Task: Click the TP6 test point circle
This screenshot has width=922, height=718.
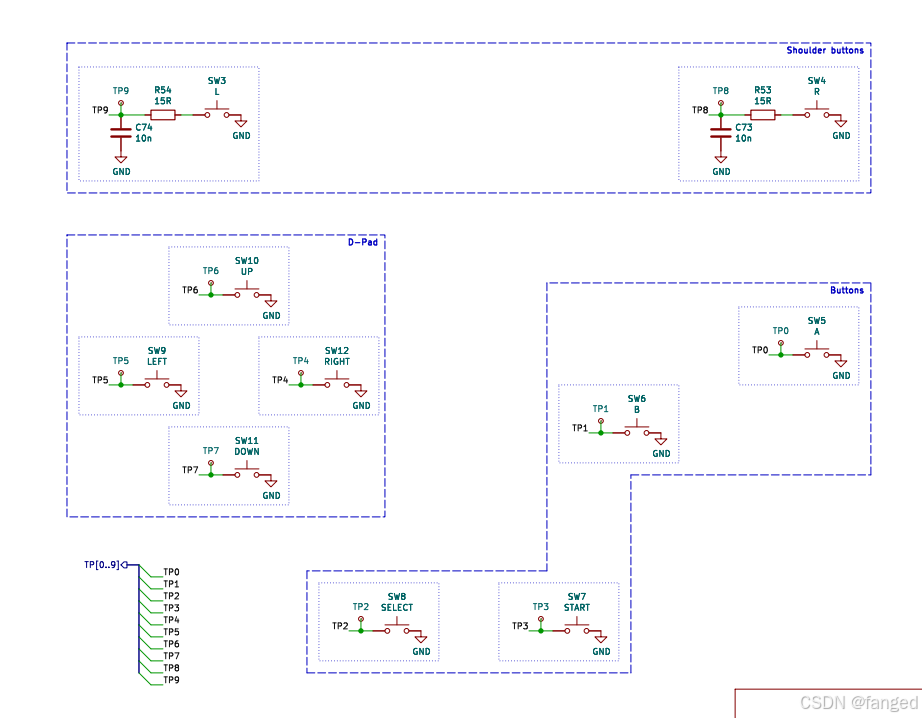Action: click(211, 283)
